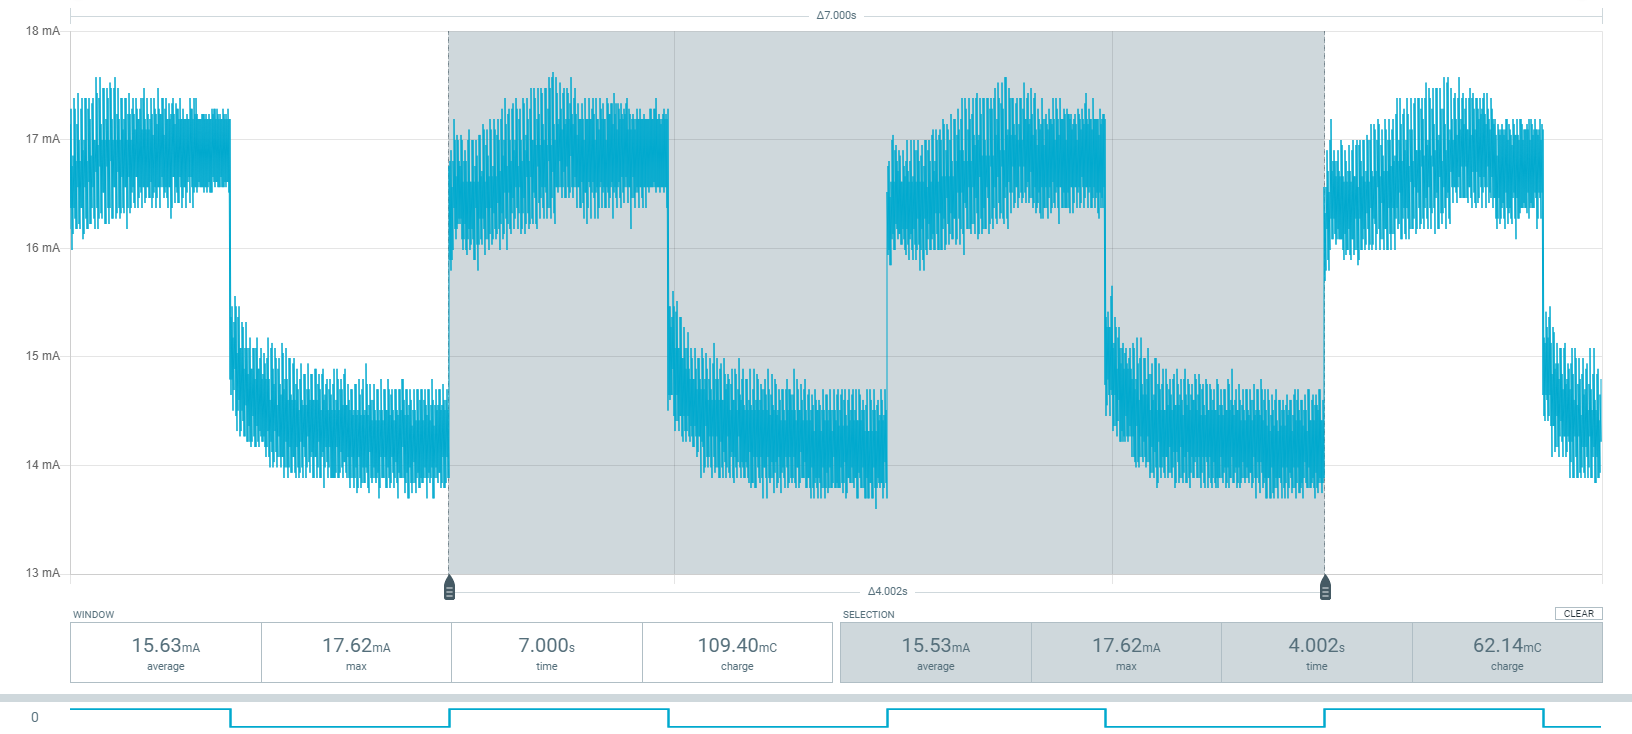Viewport: 1632px width, 734px height.
Task: Click the Δ7.000s window duration label
Action: tap(836, 15)
